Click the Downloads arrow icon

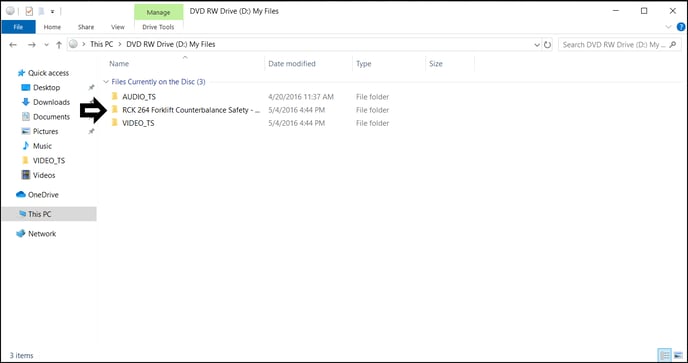click(x=25, y=102)
